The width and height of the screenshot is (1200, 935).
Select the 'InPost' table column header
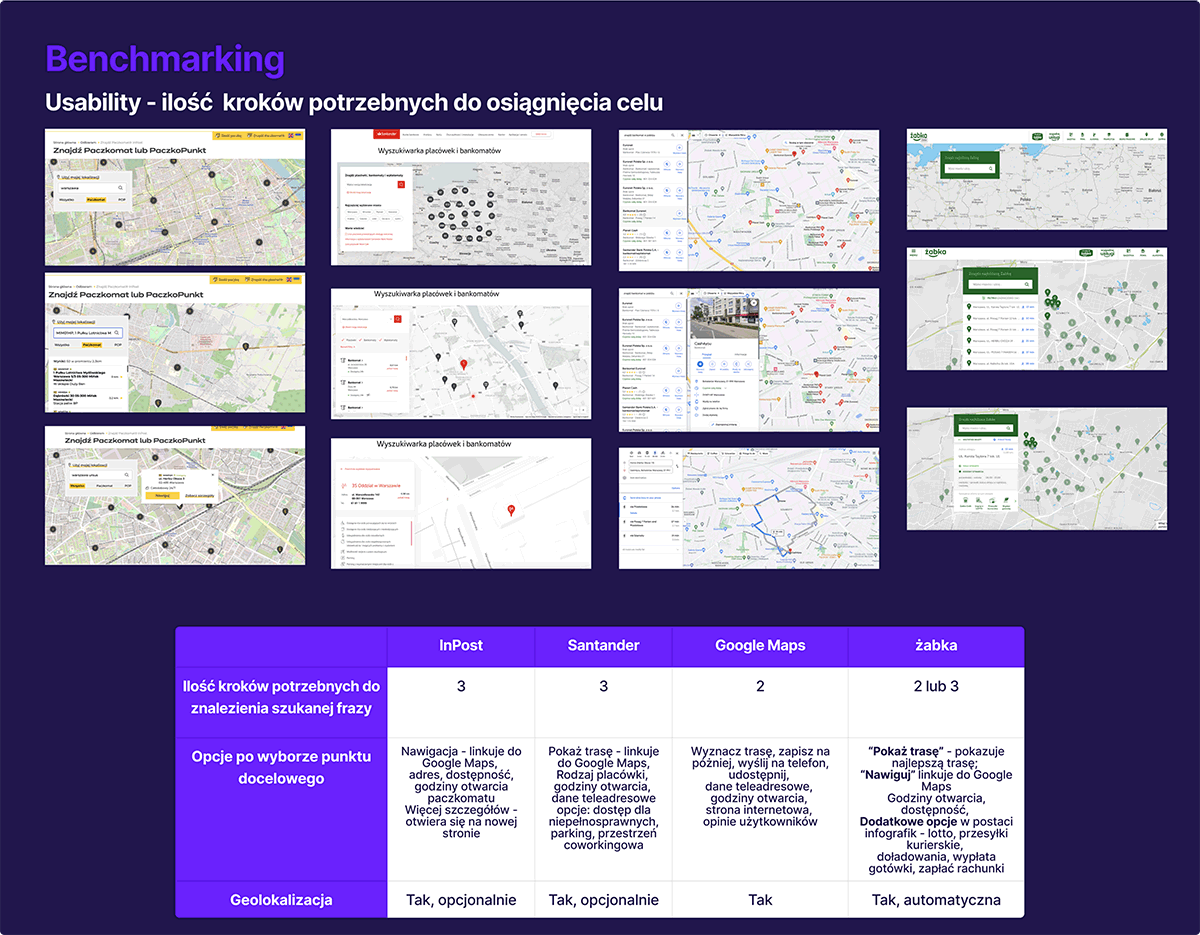tap(461, 646)
